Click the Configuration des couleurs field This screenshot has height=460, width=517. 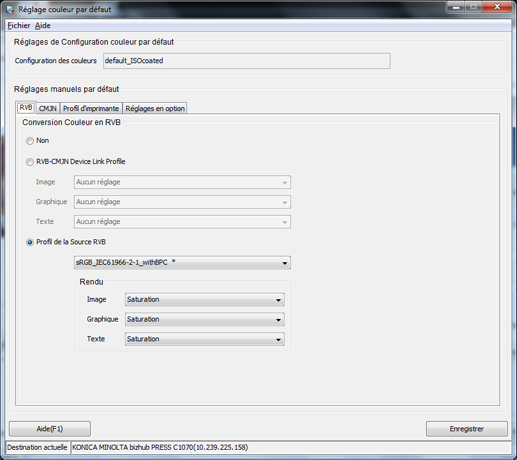[247, 61]
